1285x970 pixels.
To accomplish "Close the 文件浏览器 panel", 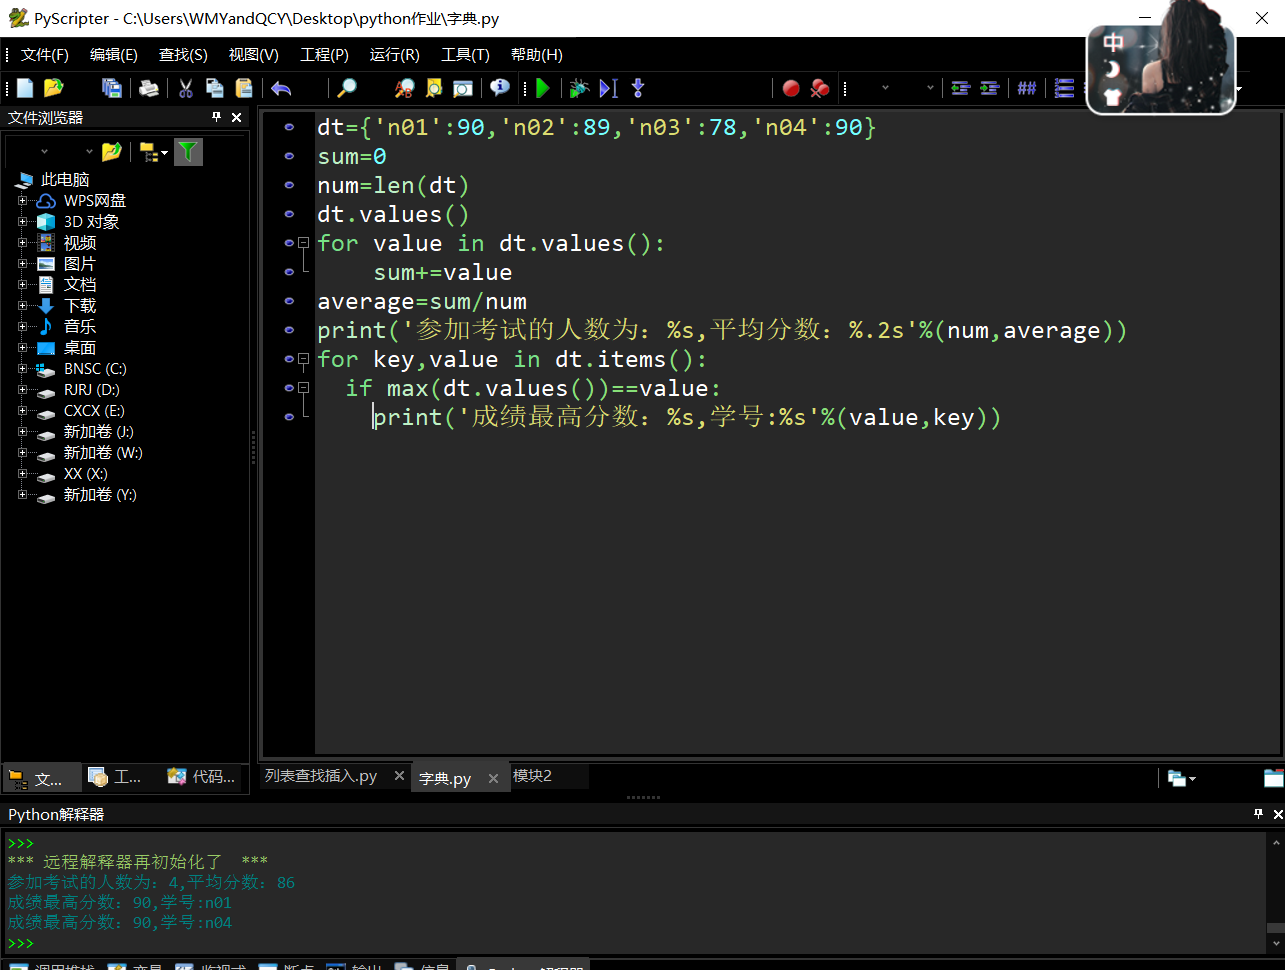I will [237, 117].
